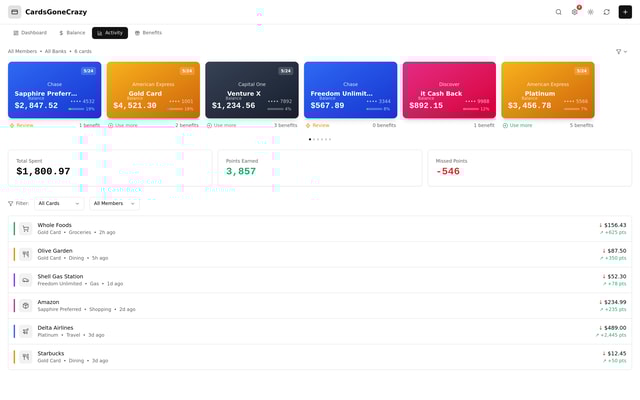Image resolution: width=640 pixels, height=400 pixels.
Task: Click Amazon package box icon
Action: pos(25,306)
